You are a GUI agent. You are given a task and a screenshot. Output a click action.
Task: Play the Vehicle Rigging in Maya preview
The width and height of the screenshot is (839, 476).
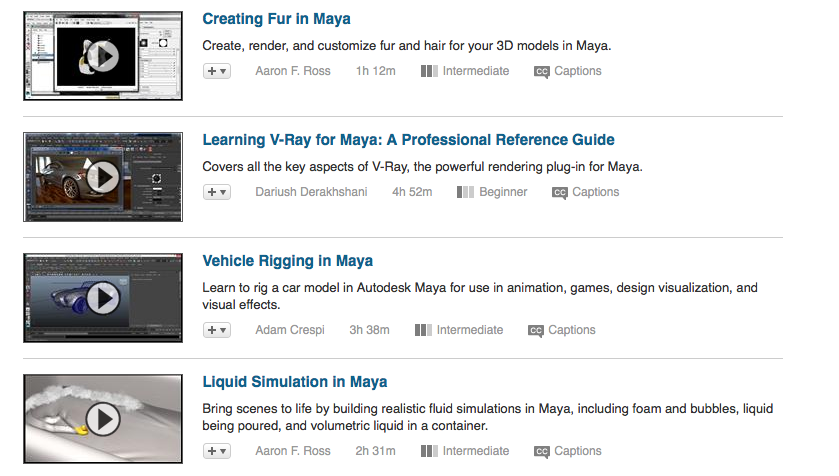103,297
